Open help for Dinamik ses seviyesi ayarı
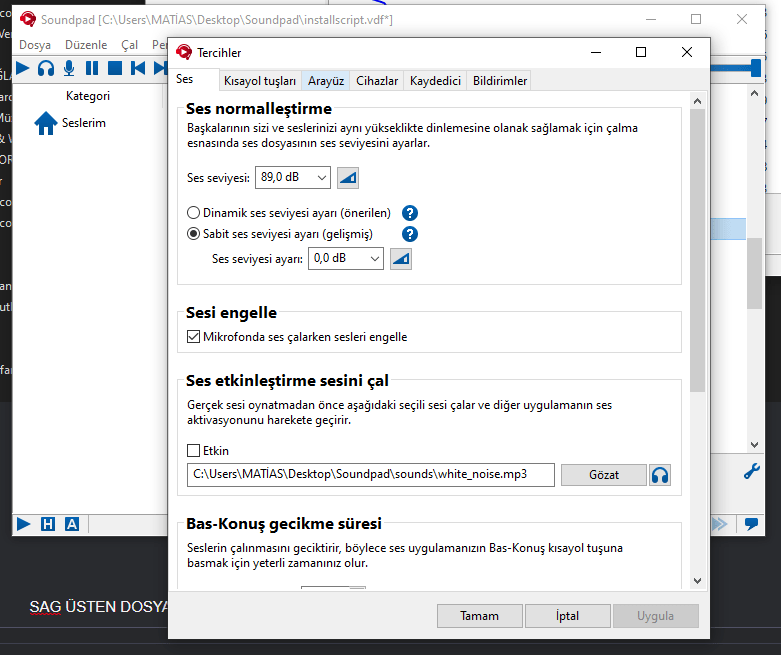This screenshot has height=655, width=781. 409,213
